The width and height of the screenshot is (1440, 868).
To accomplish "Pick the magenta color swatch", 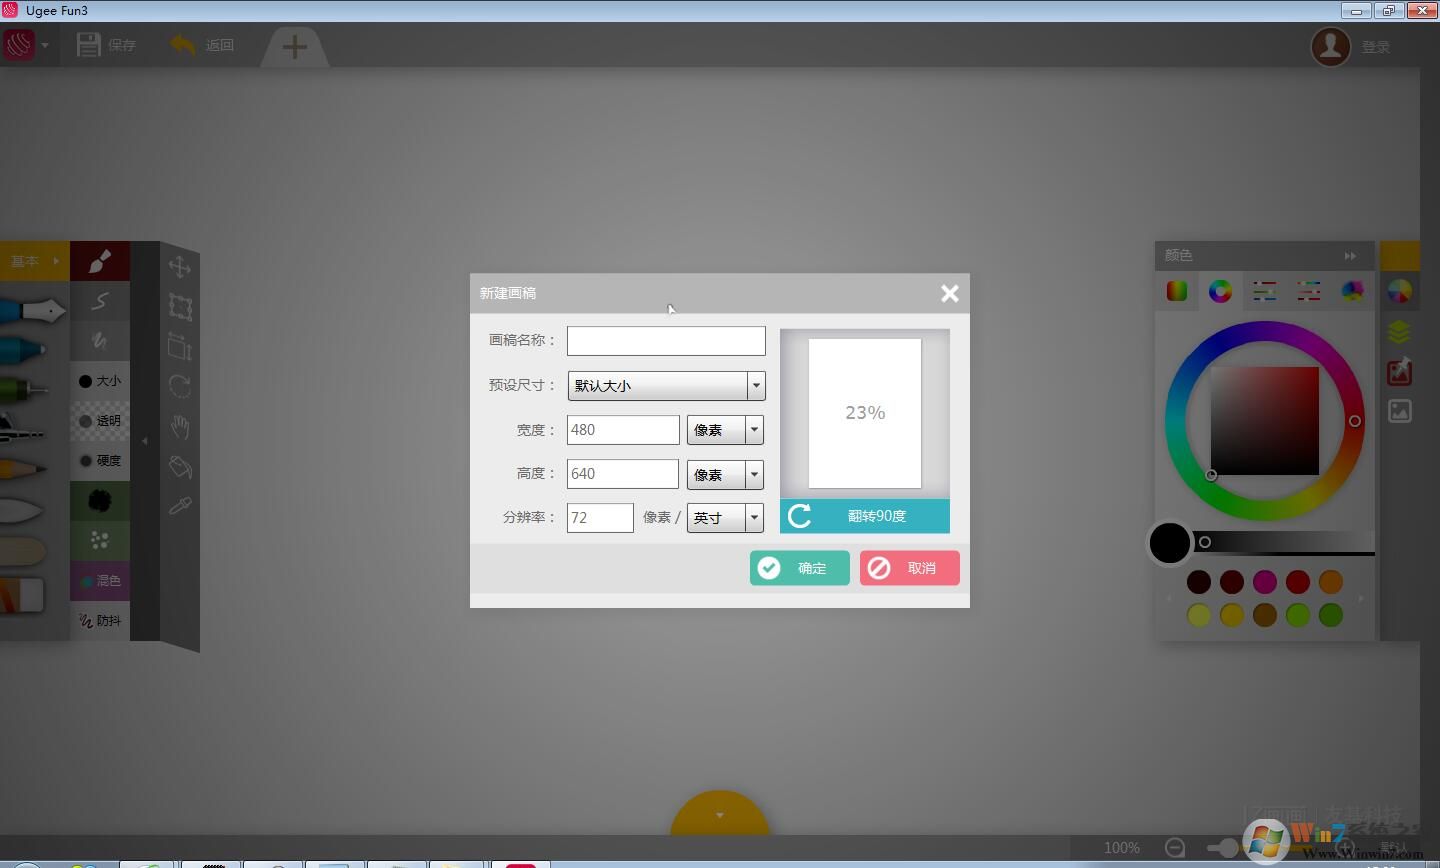I will pos(1265,582).
